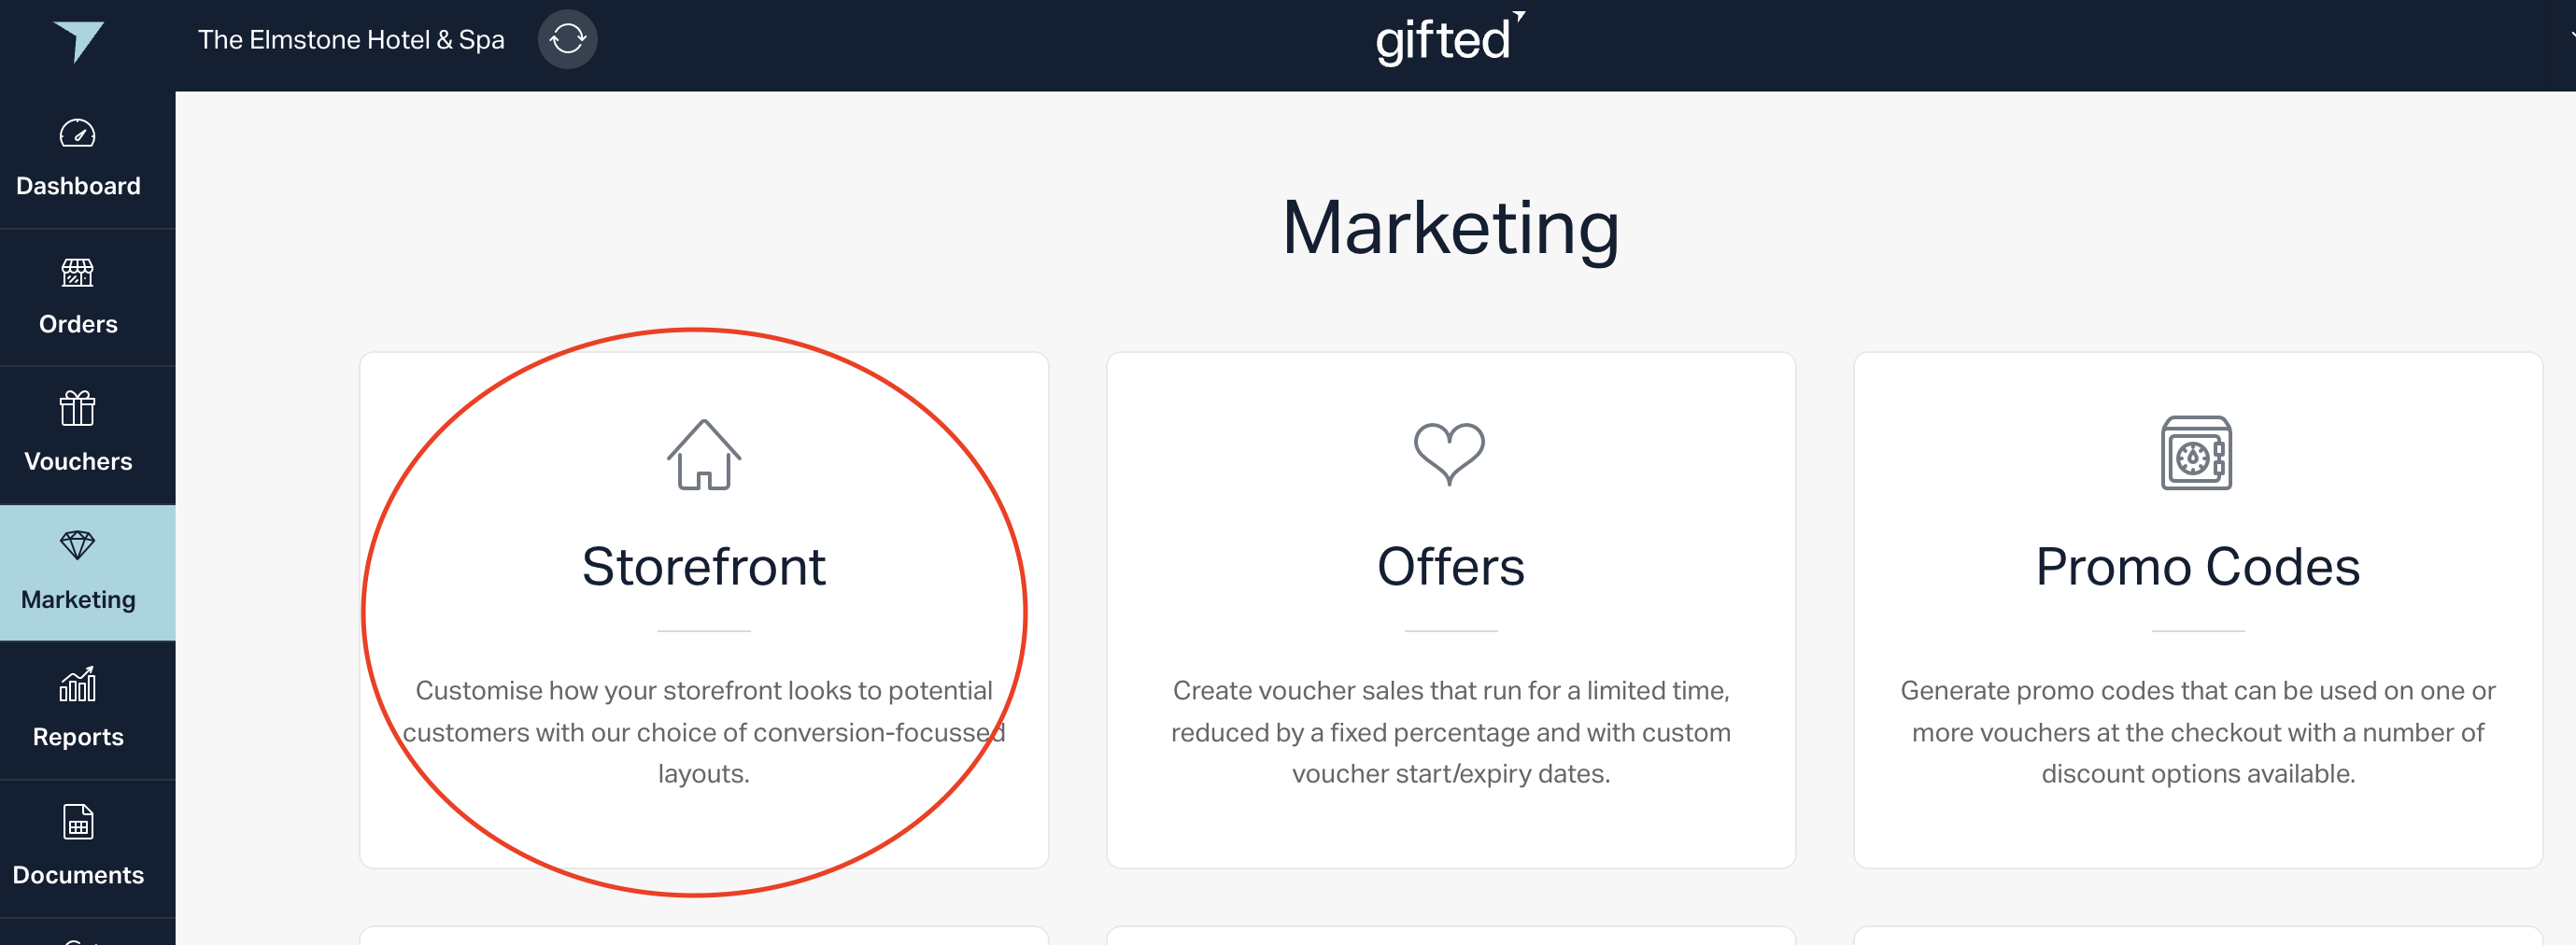This screenshot has width=2576, height=945.
Task: Click the Promo Codes safe icon
Action: click(x=2197, y=453)
